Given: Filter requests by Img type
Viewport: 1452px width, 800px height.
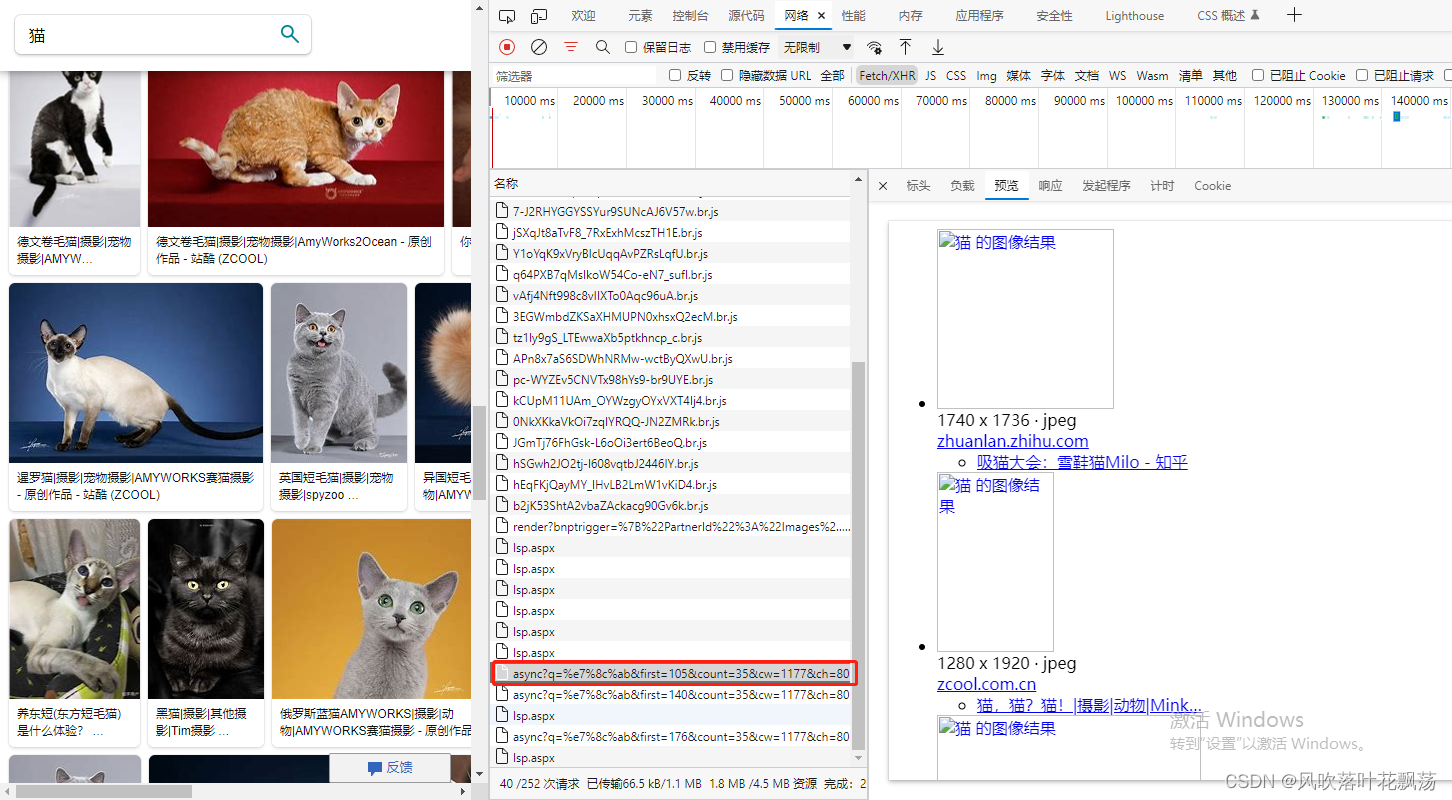Looking at the screenshot, I should [x=986, y=75].
